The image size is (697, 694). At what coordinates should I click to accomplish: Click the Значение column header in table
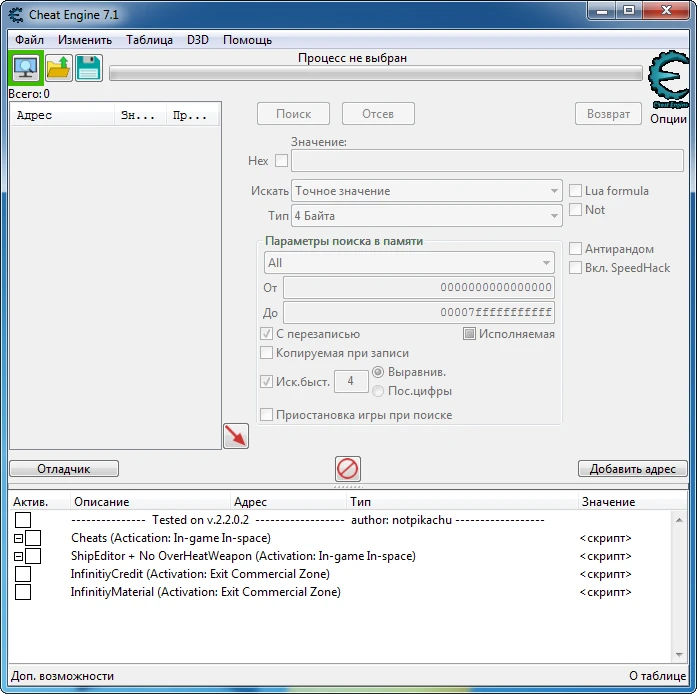[x=632, y=501]
